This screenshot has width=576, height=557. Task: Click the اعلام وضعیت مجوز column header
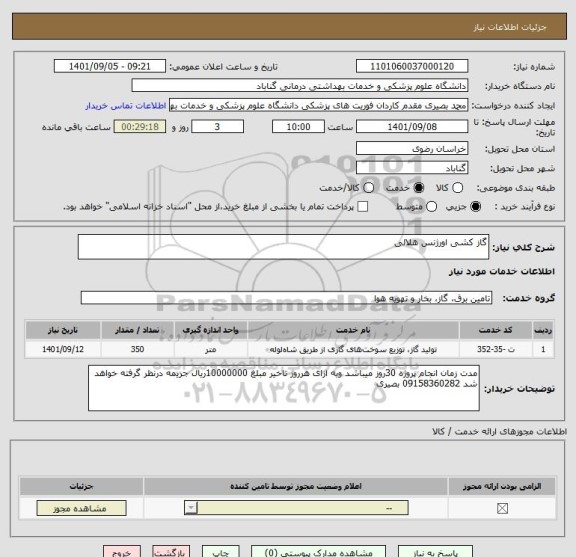(x=296, y=486)
